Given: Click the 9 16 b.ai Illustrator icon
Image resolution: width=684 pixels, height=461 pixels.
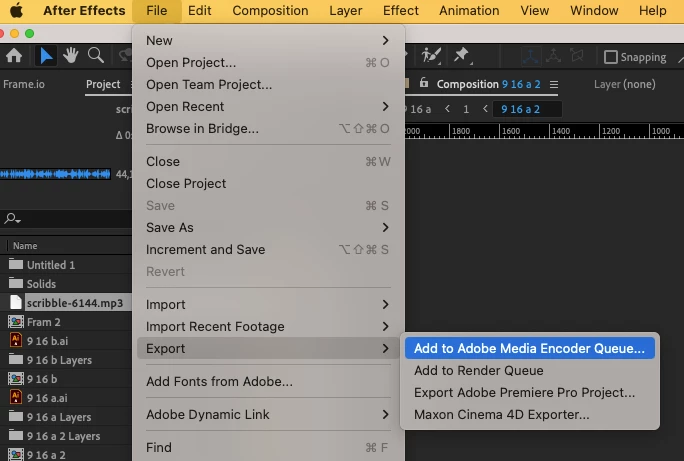Looking at the screenshot, I should coord(16,341).
